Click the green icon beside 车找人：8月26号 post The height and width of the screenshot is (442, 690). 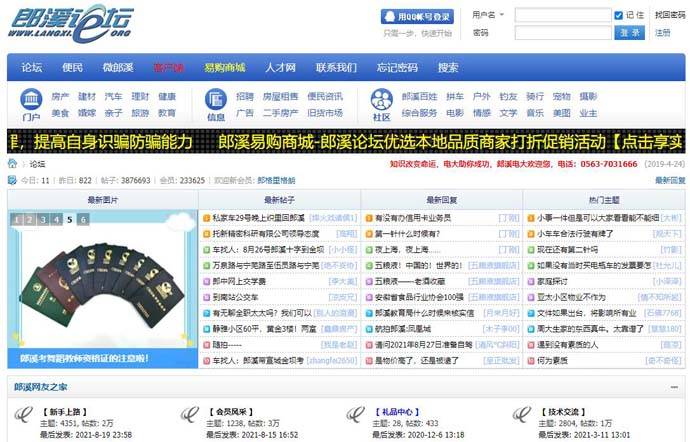(x=206, y=250)
